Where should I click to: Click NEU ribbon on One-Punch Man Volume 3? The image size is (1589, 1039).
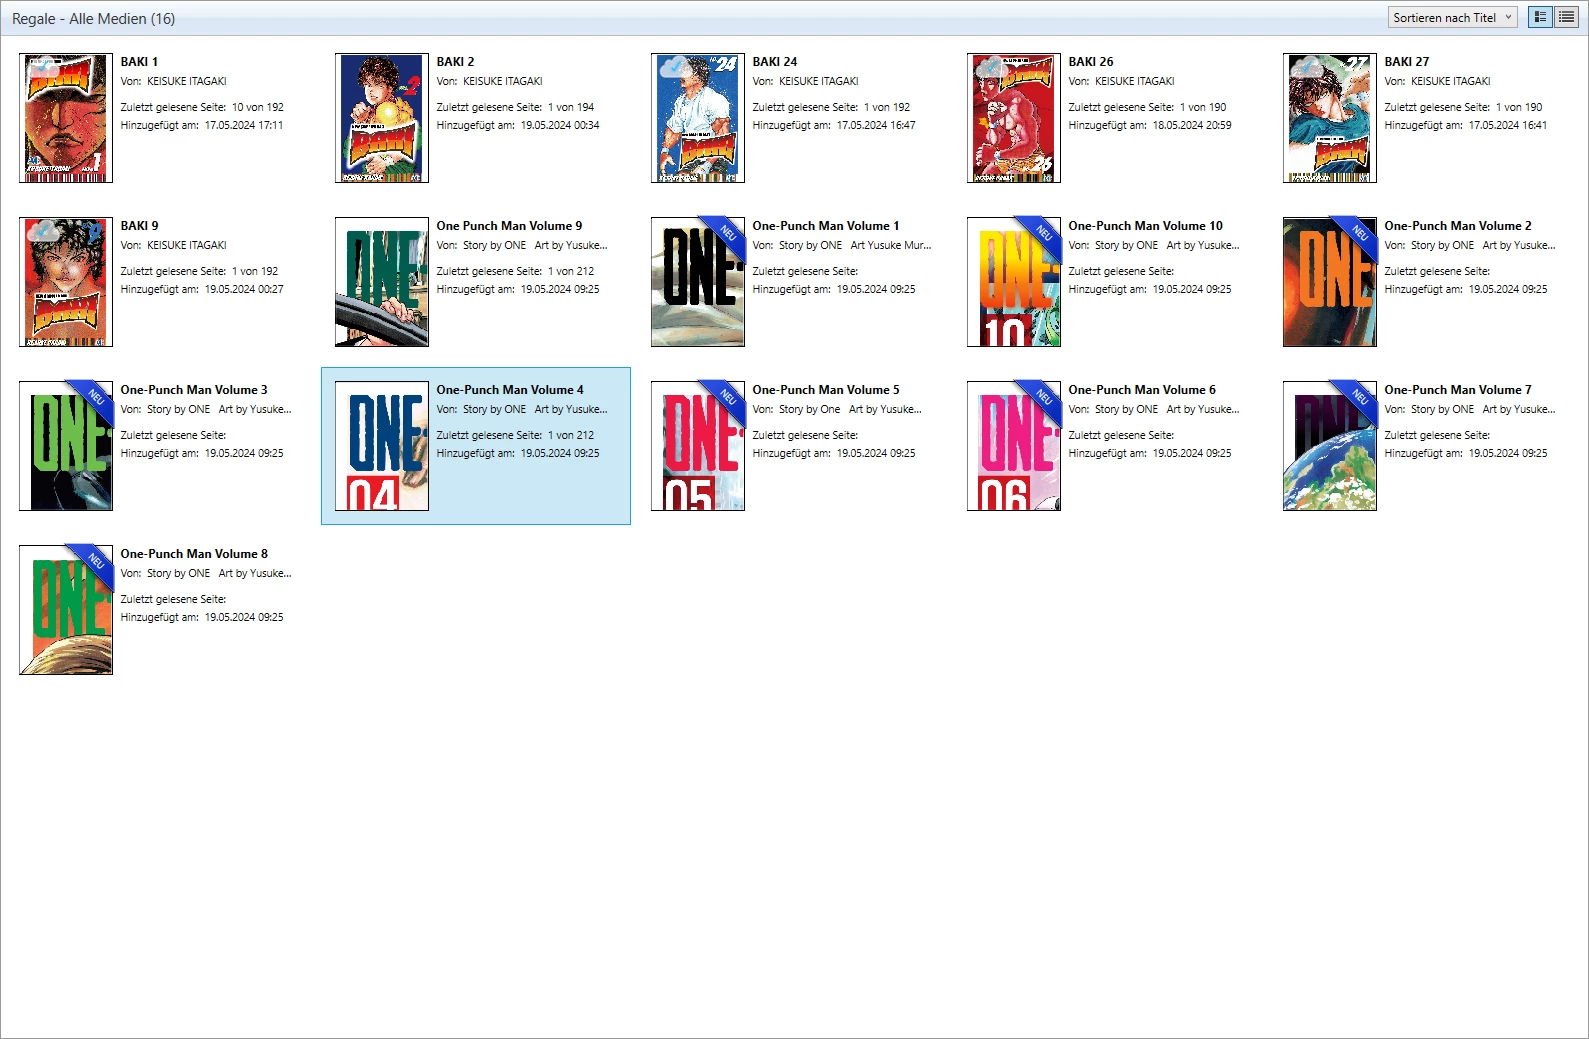[94, 399]
